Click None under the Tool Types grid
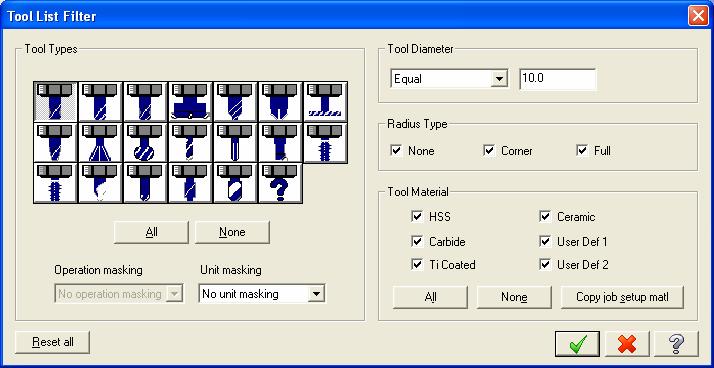714x368 pixels. pyautogui.click(x=232, y=232)
